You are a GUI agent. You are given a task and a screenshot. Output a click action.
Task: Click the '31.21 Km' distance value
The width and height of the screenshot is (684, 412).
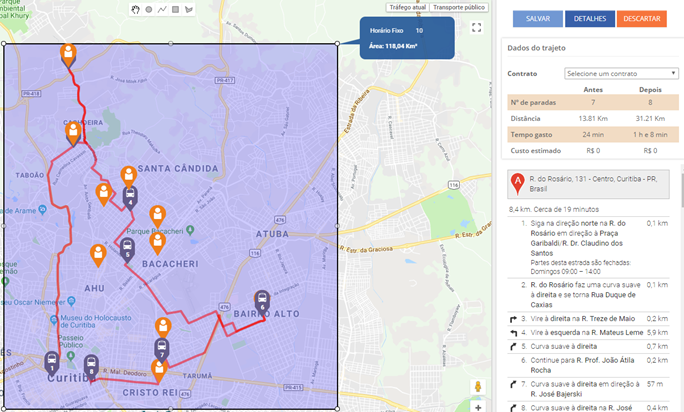(650, 118)
